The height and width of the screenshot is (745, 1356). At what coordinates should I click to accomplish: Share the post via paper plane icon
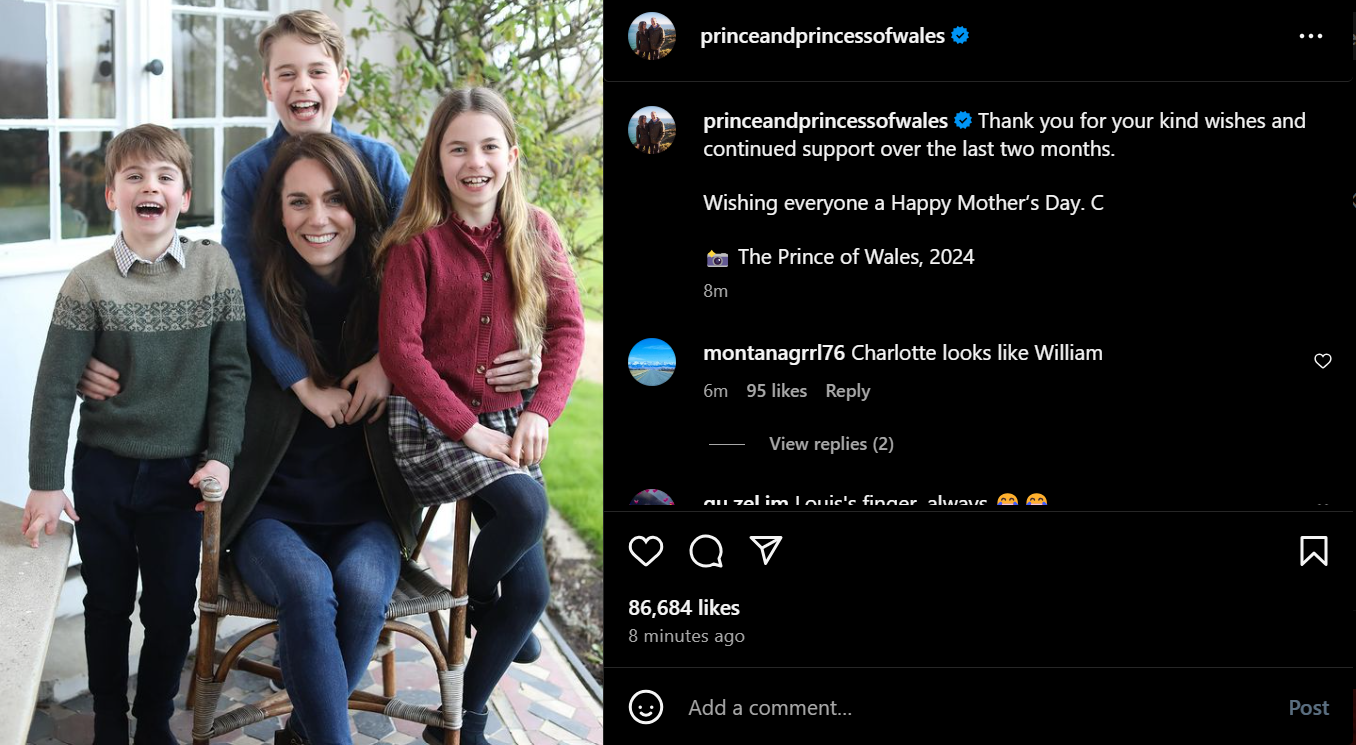click(766, 550)
